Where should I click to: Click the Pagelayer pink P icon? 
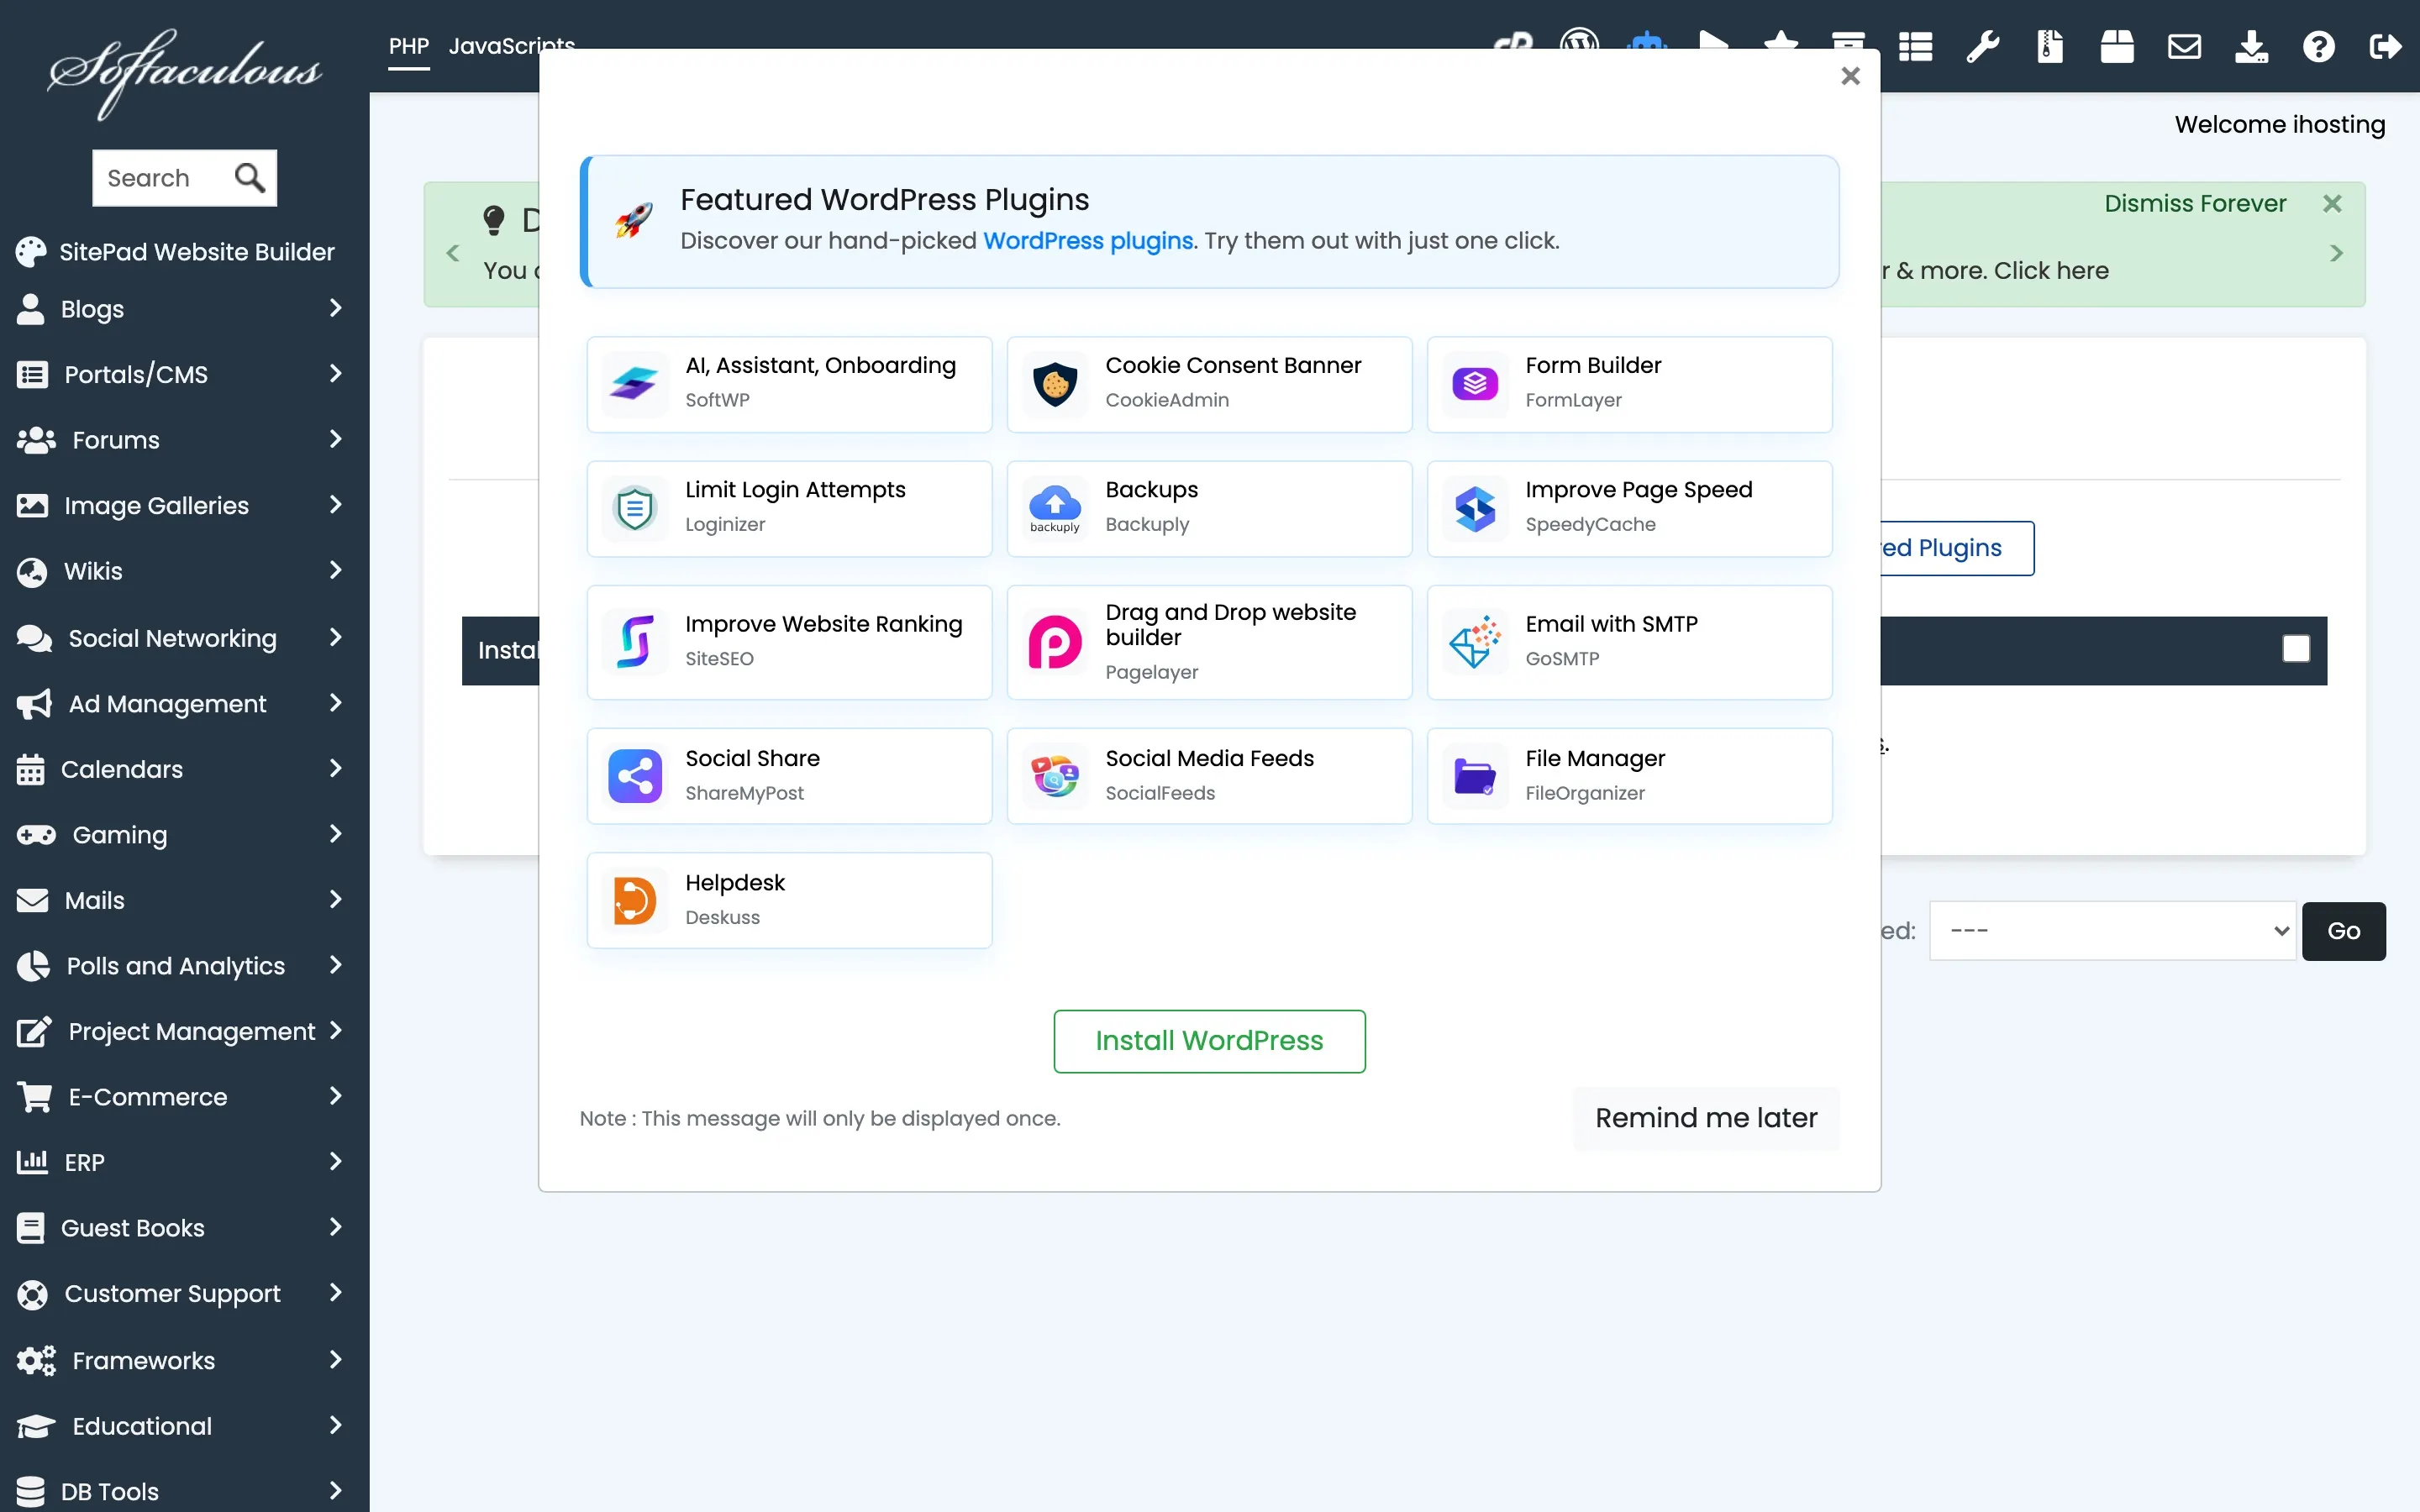pyautogui.click(x=1054, y=642)
